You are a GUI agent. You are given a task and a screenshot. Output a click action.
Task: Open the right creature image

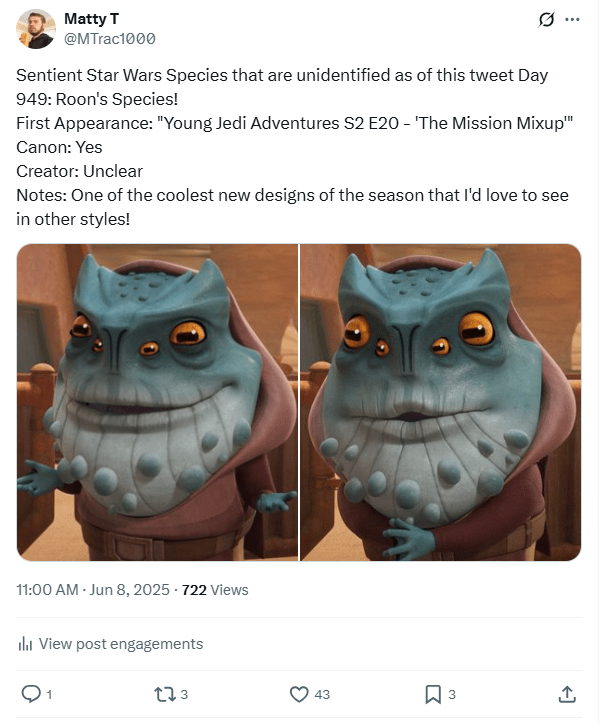click(x=441, y=402)
